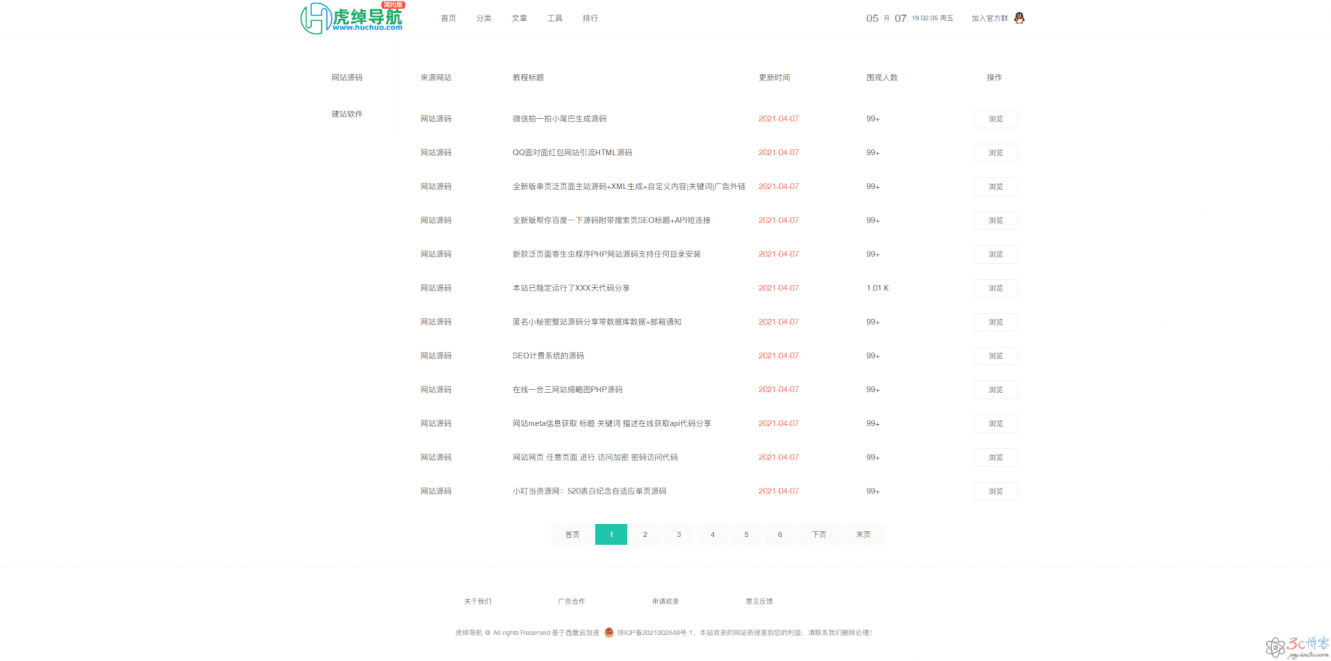
Task: Go to page 6 in pagination
Action: click(780, 535)
